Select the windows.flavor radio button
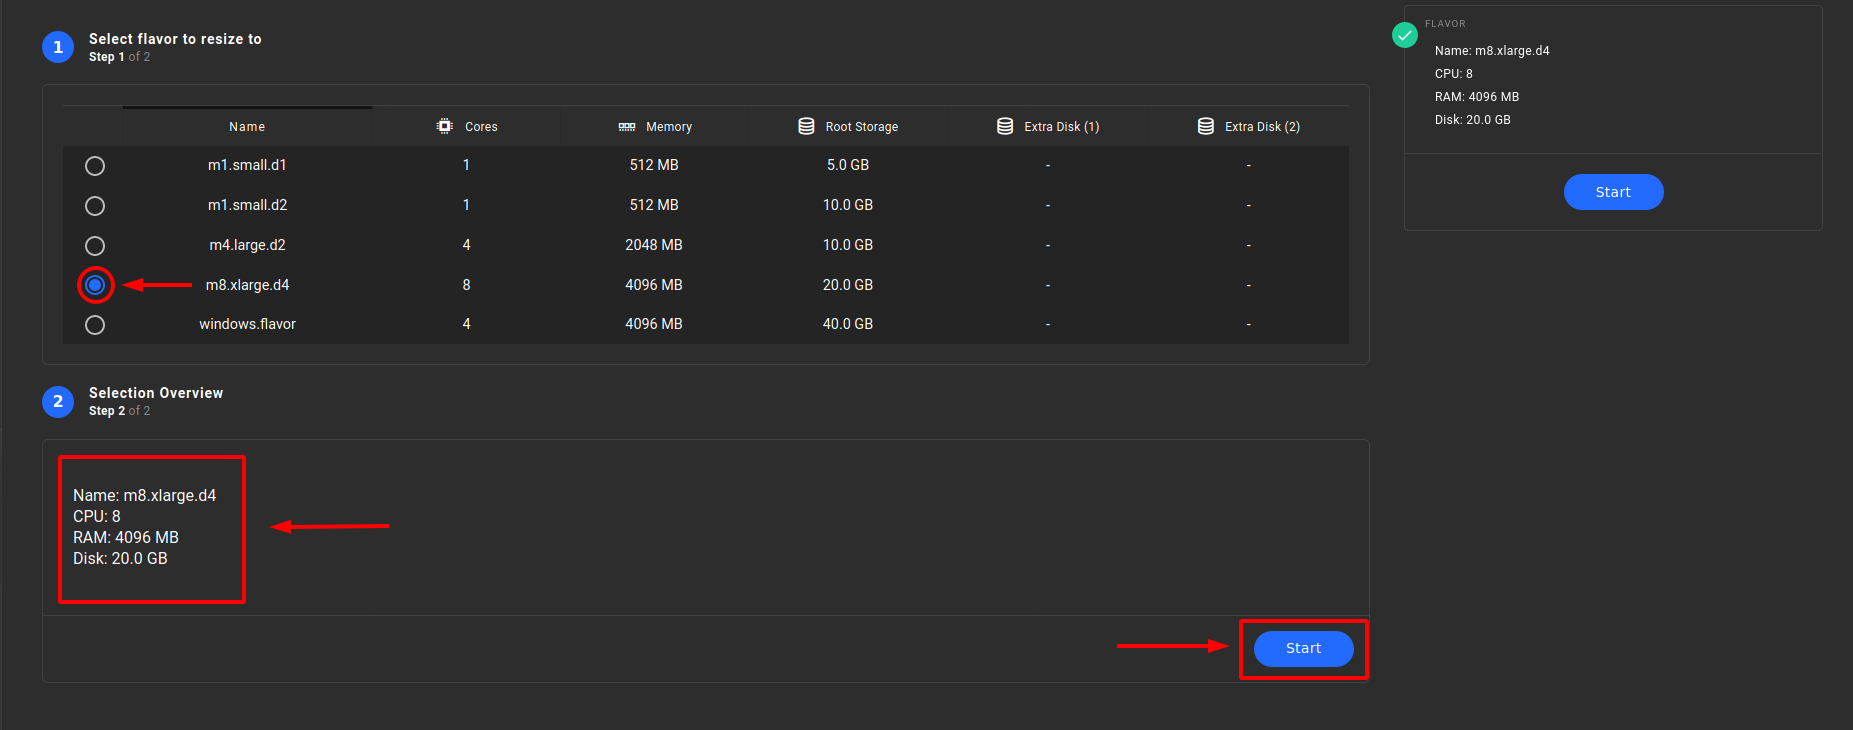This screenshot has height=730, width=1853. [95, 325]
